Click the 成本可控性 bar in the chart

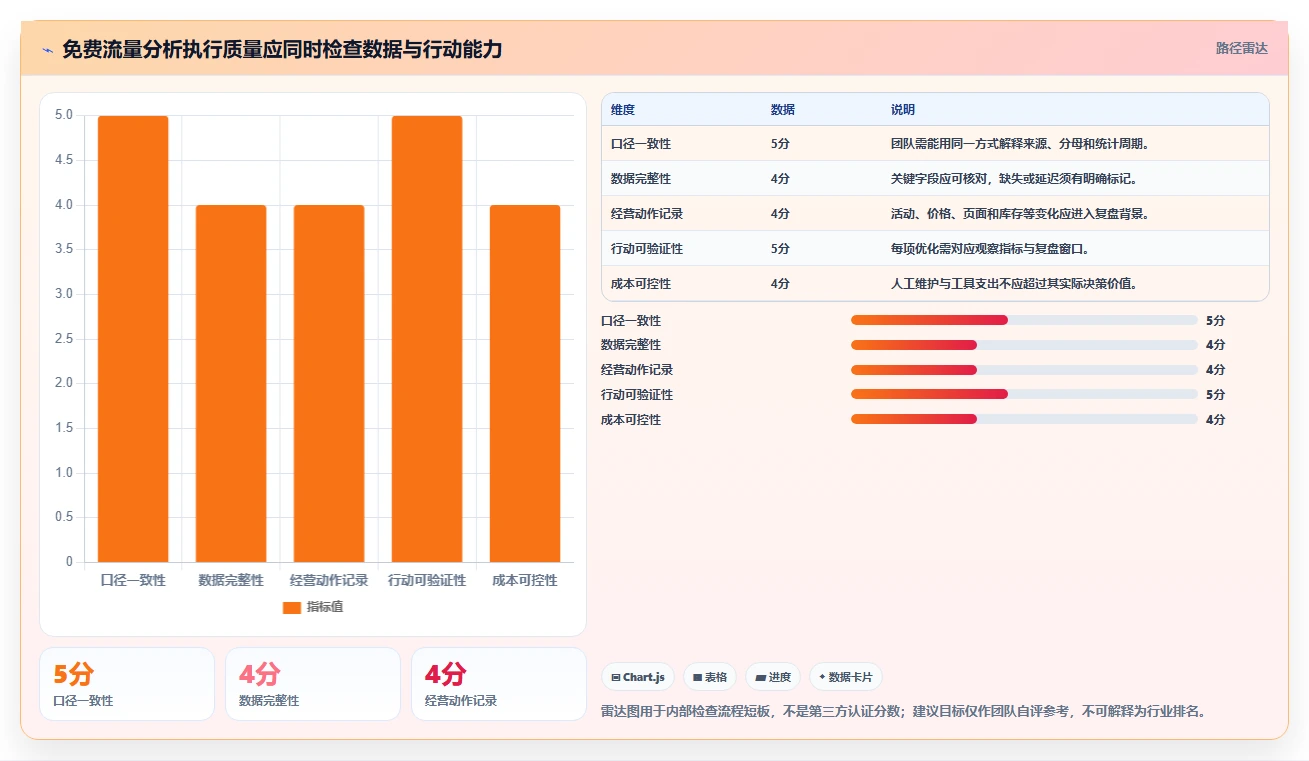tap(525, 383)
